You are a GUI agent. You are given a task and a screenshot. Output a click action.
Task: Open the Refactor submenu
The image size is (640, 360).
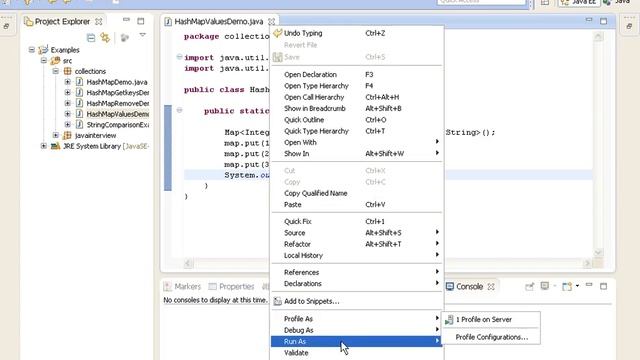[357, 244]
